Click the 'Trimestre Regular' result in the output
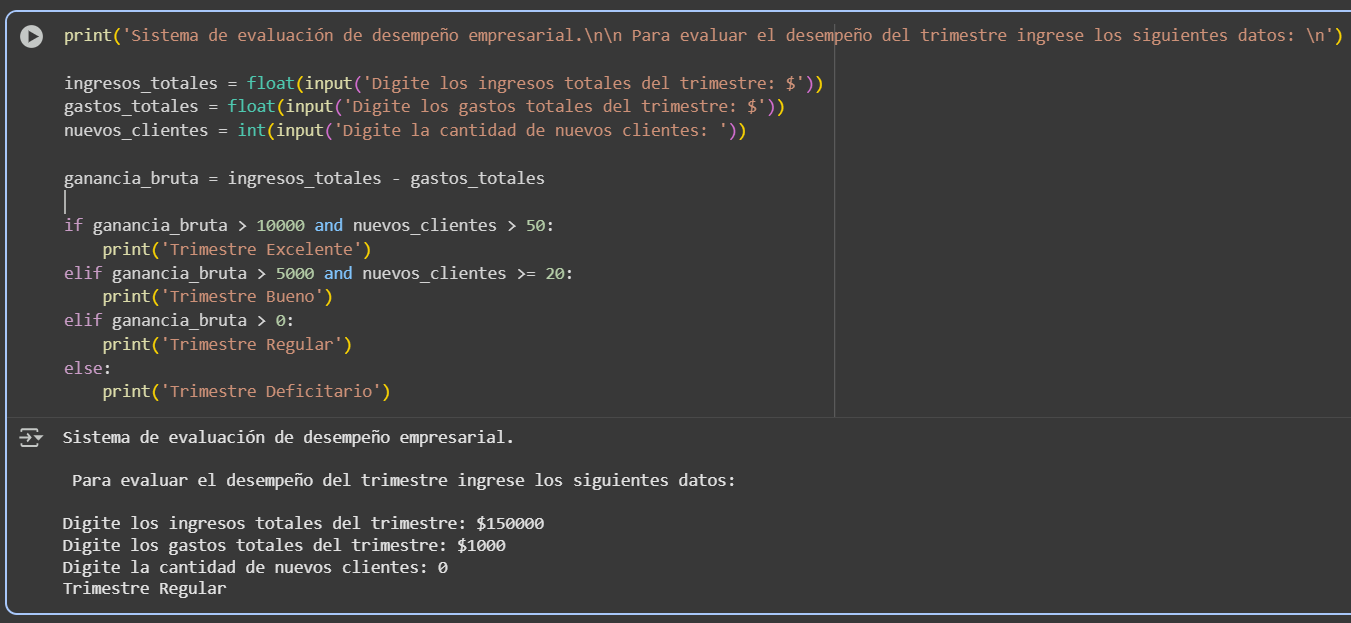 tap(144, 589)
